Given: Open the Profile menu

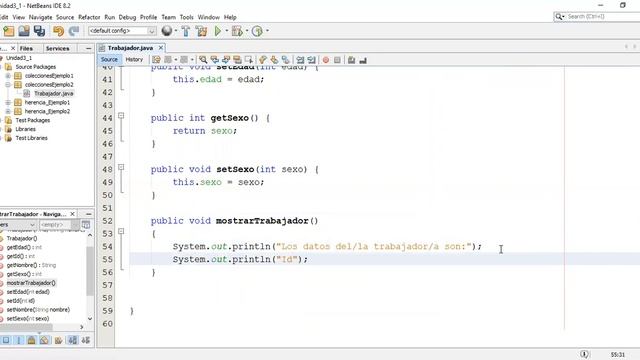Looking at the screenshot, I should [149, 17].
